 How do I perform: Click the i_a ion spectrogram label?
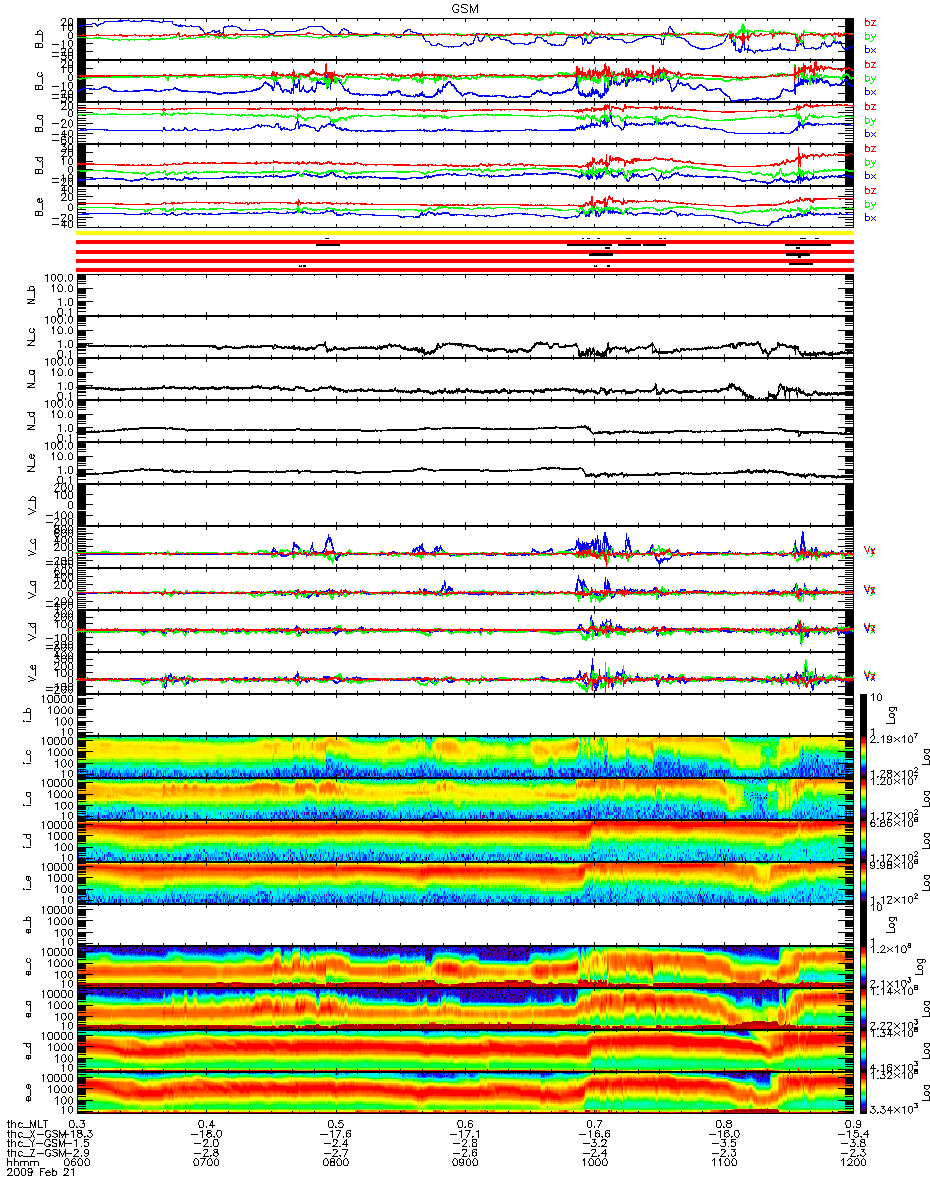click(x=26, y=797)
